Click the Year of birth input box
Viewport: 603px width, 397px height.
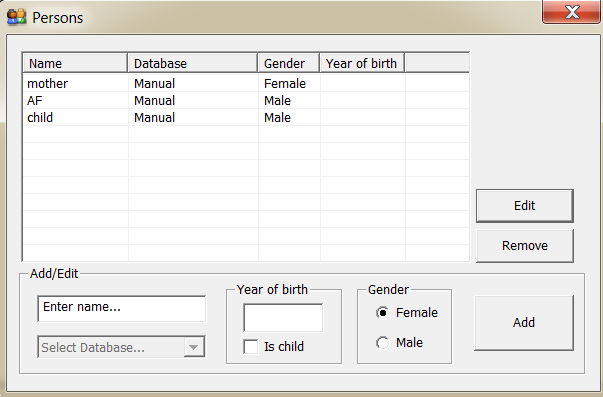pos(283,317)
